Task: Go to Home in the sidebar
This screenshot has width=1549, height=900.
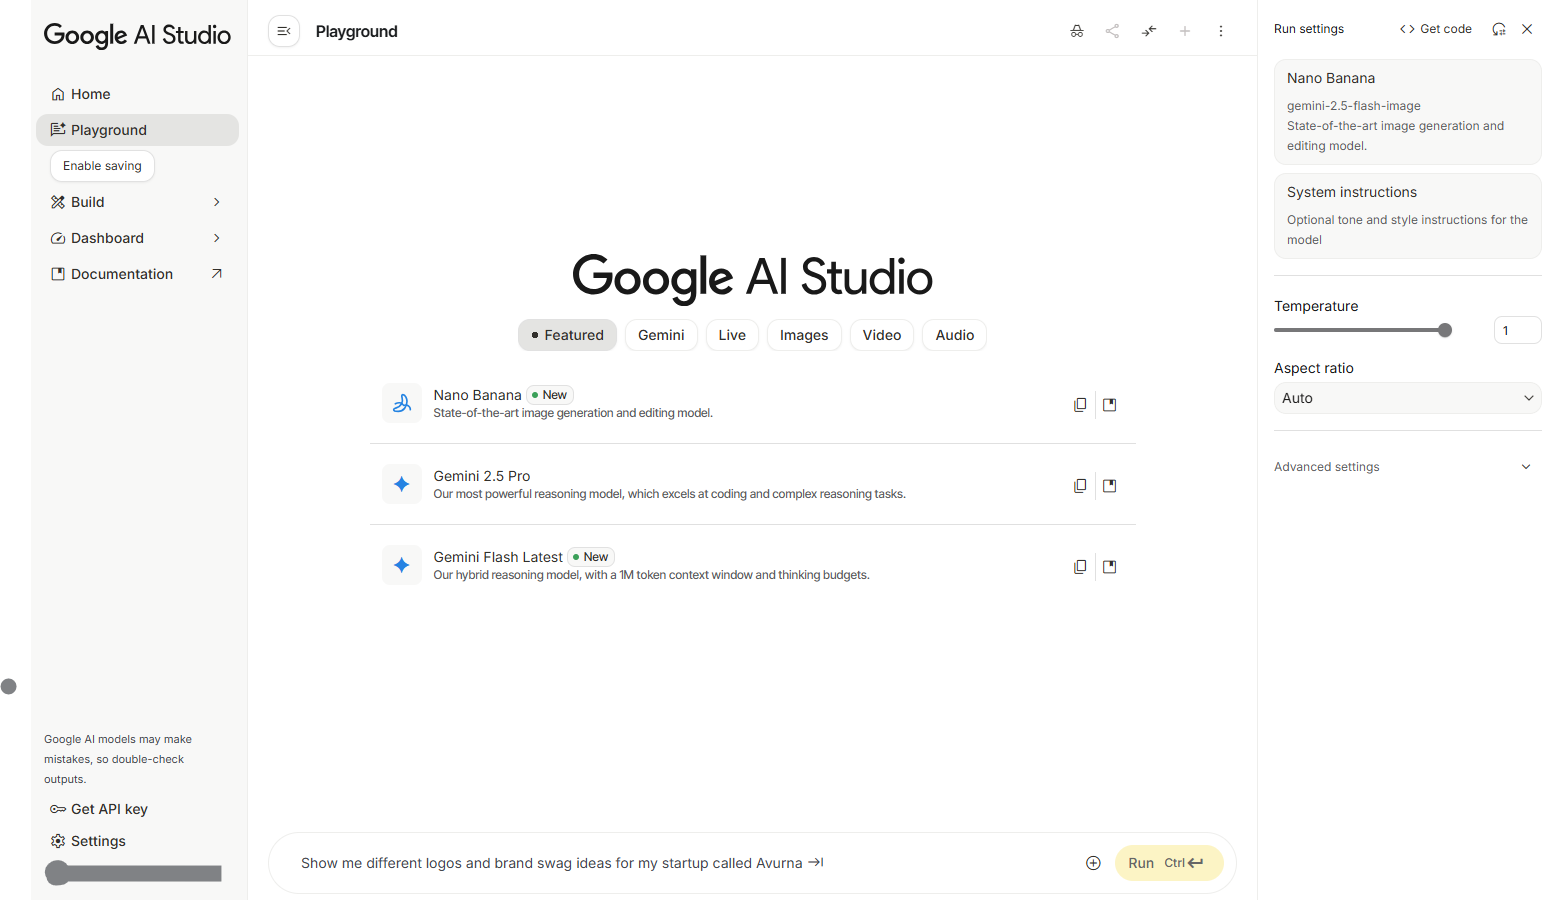Action: click(x=90, y=94)
